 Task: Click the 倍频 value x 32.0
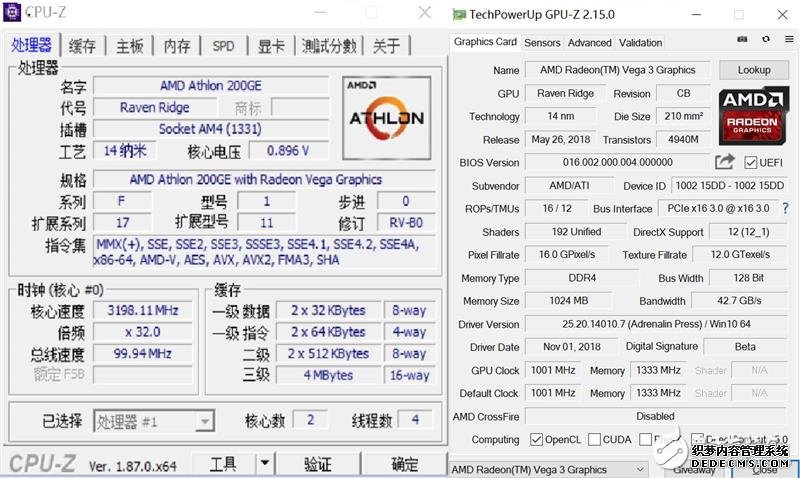pos(143,332)
